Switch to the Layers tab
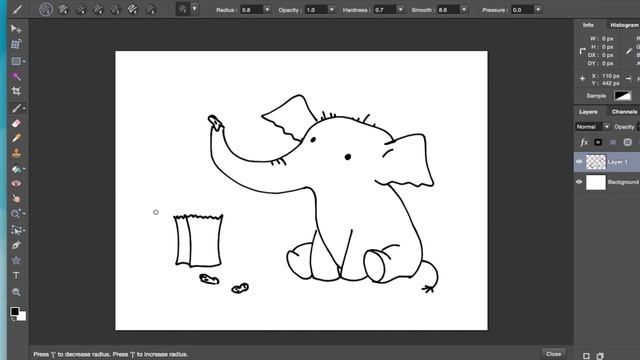The width and height of the screenshot is (640, 360). [588, 112]
